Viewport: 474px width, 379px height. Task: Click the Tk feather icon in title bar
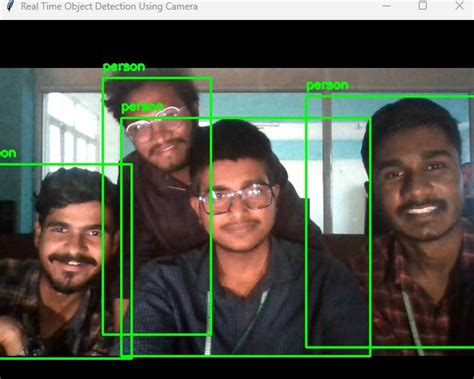point(10,5)
